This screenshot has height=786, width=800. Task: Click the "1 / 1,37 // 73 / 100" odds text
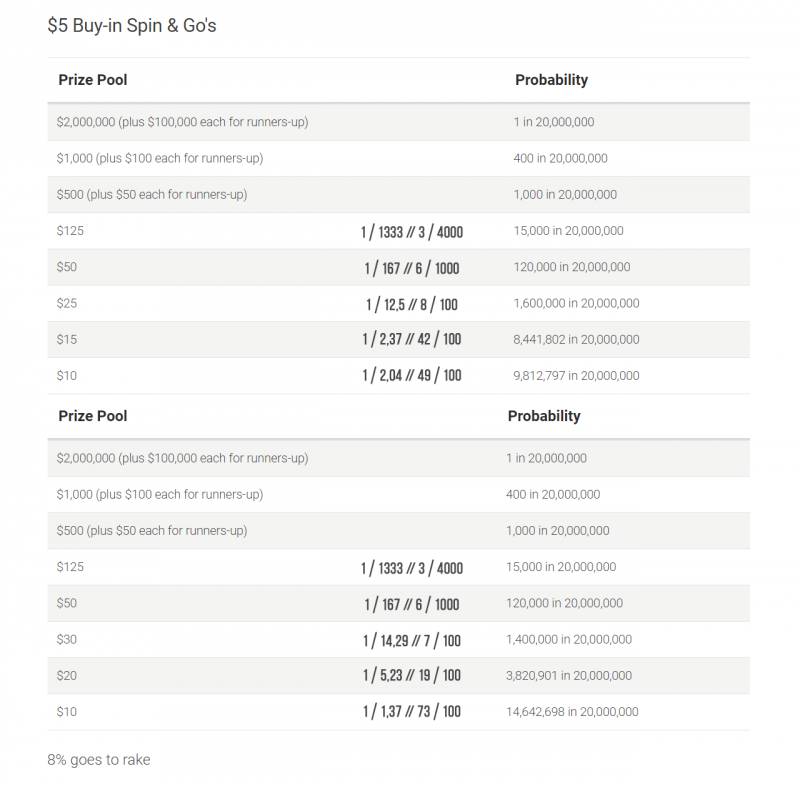click(x=412, y=712)
